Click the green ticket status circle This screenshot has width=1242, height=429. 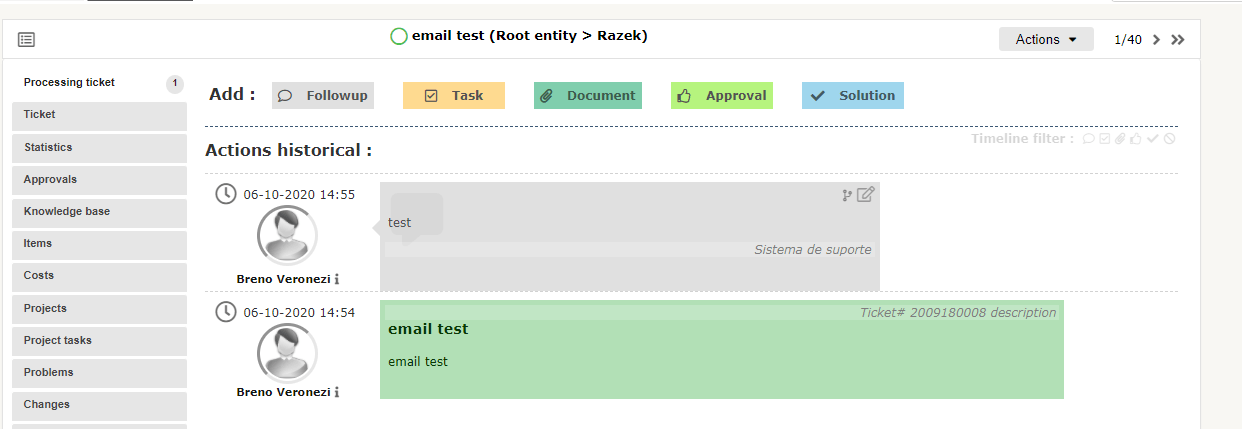(399, 37)
